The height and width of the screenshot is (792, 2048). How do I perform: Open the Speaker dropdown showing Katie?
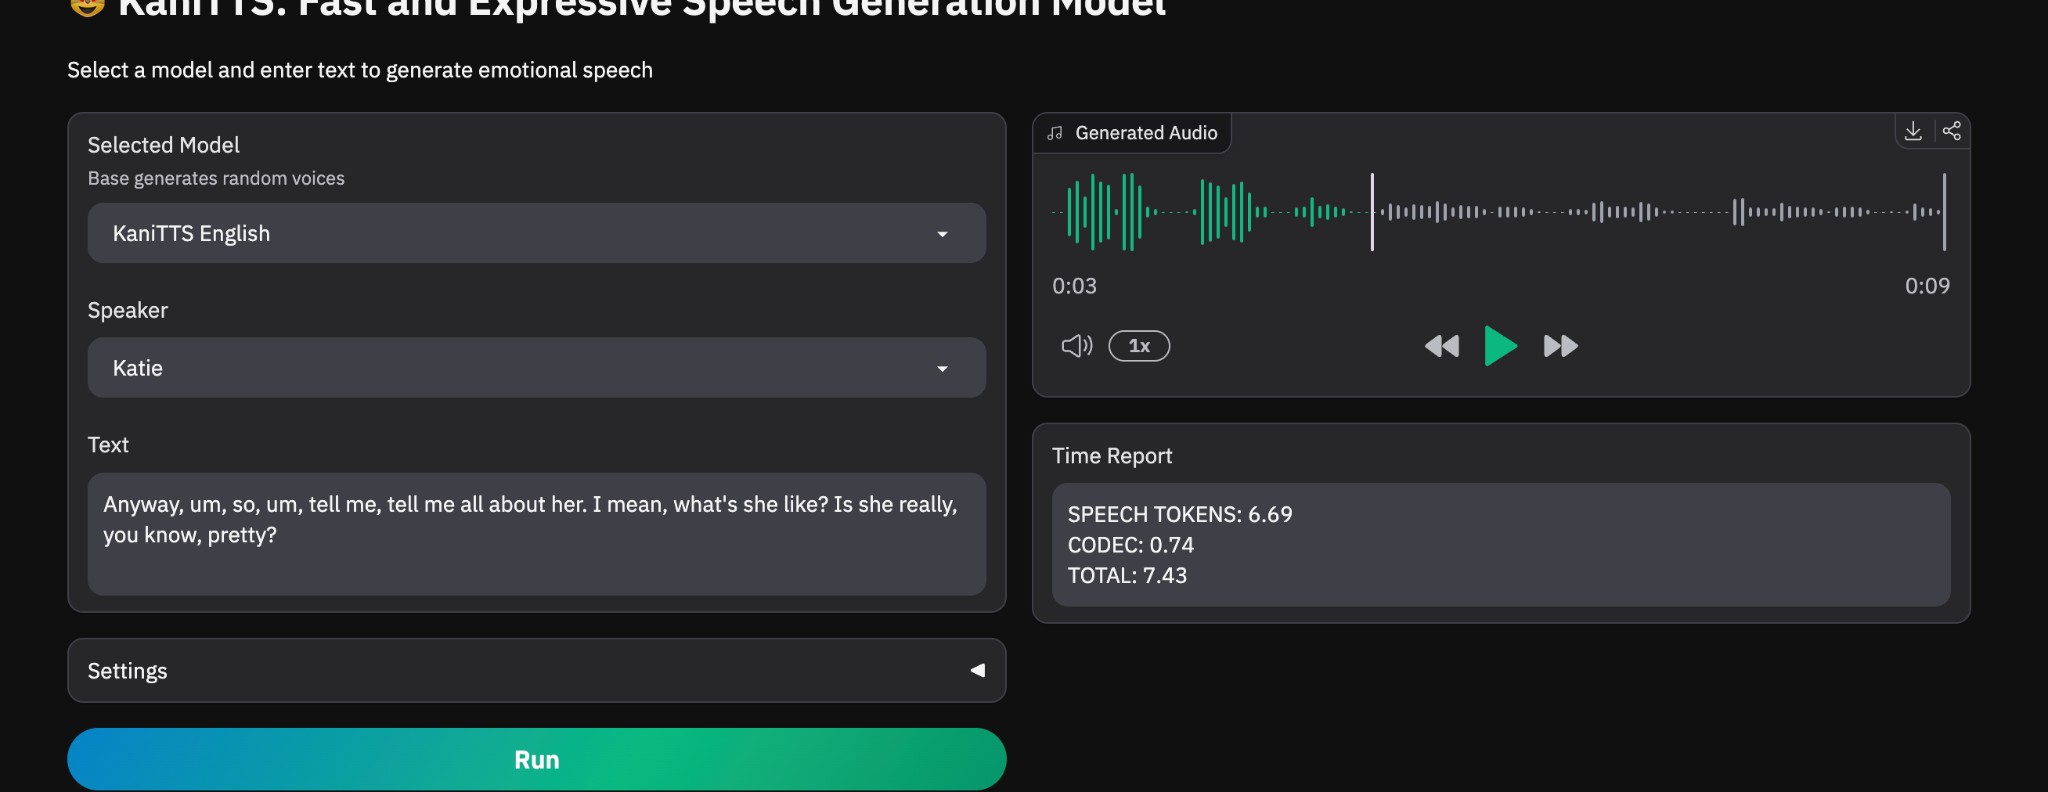pyautogui.click(x=536, y=368)
